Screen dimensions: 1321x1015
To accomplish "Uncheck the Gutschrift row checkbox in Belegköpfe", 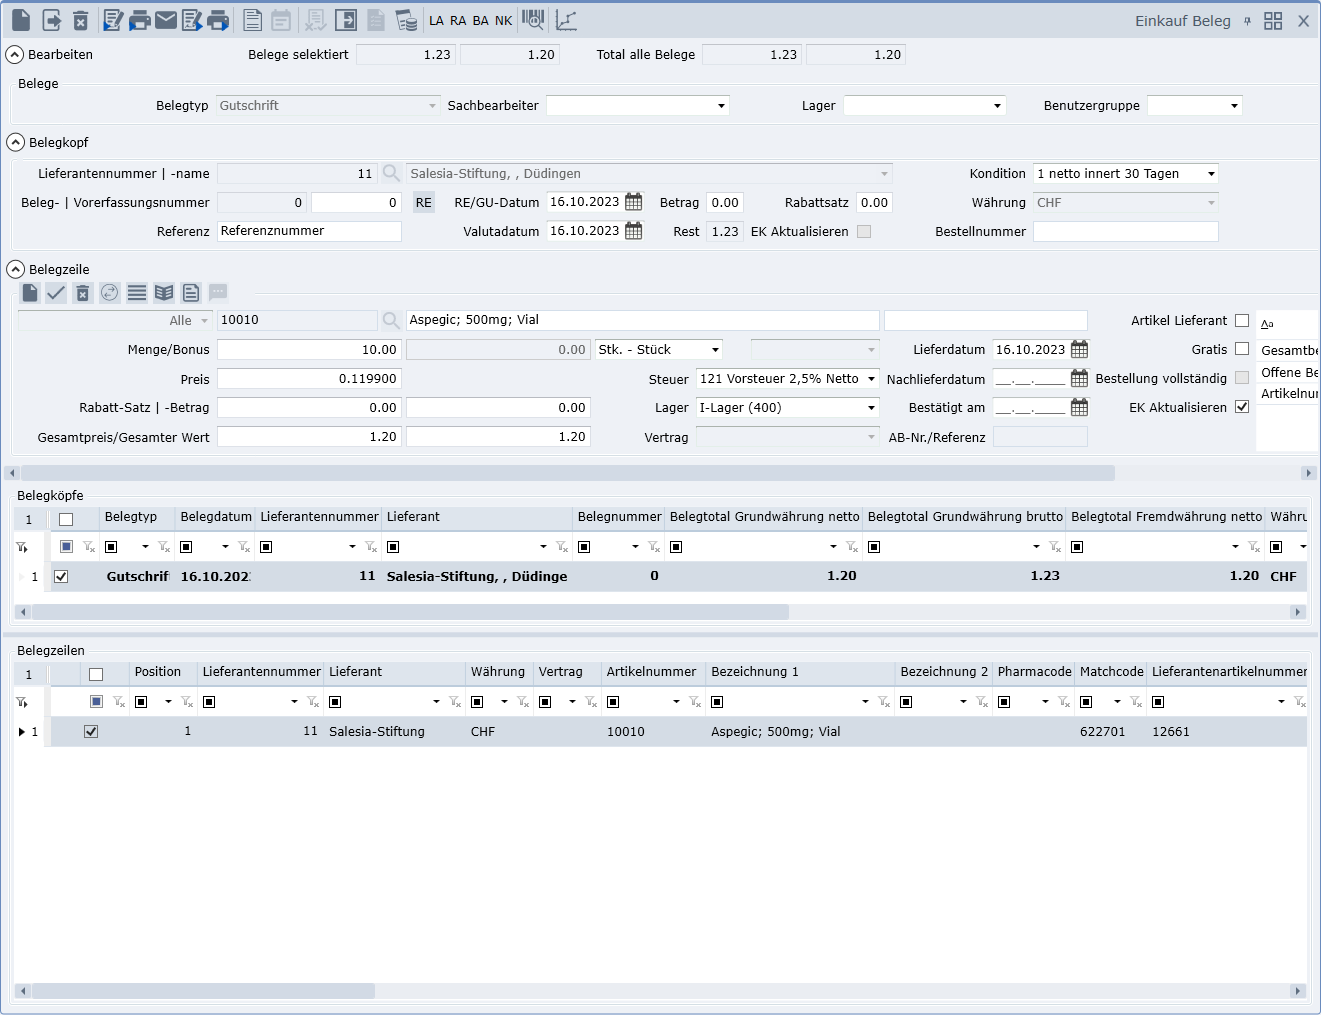I will pyautogui.click(x=61, y=577).
